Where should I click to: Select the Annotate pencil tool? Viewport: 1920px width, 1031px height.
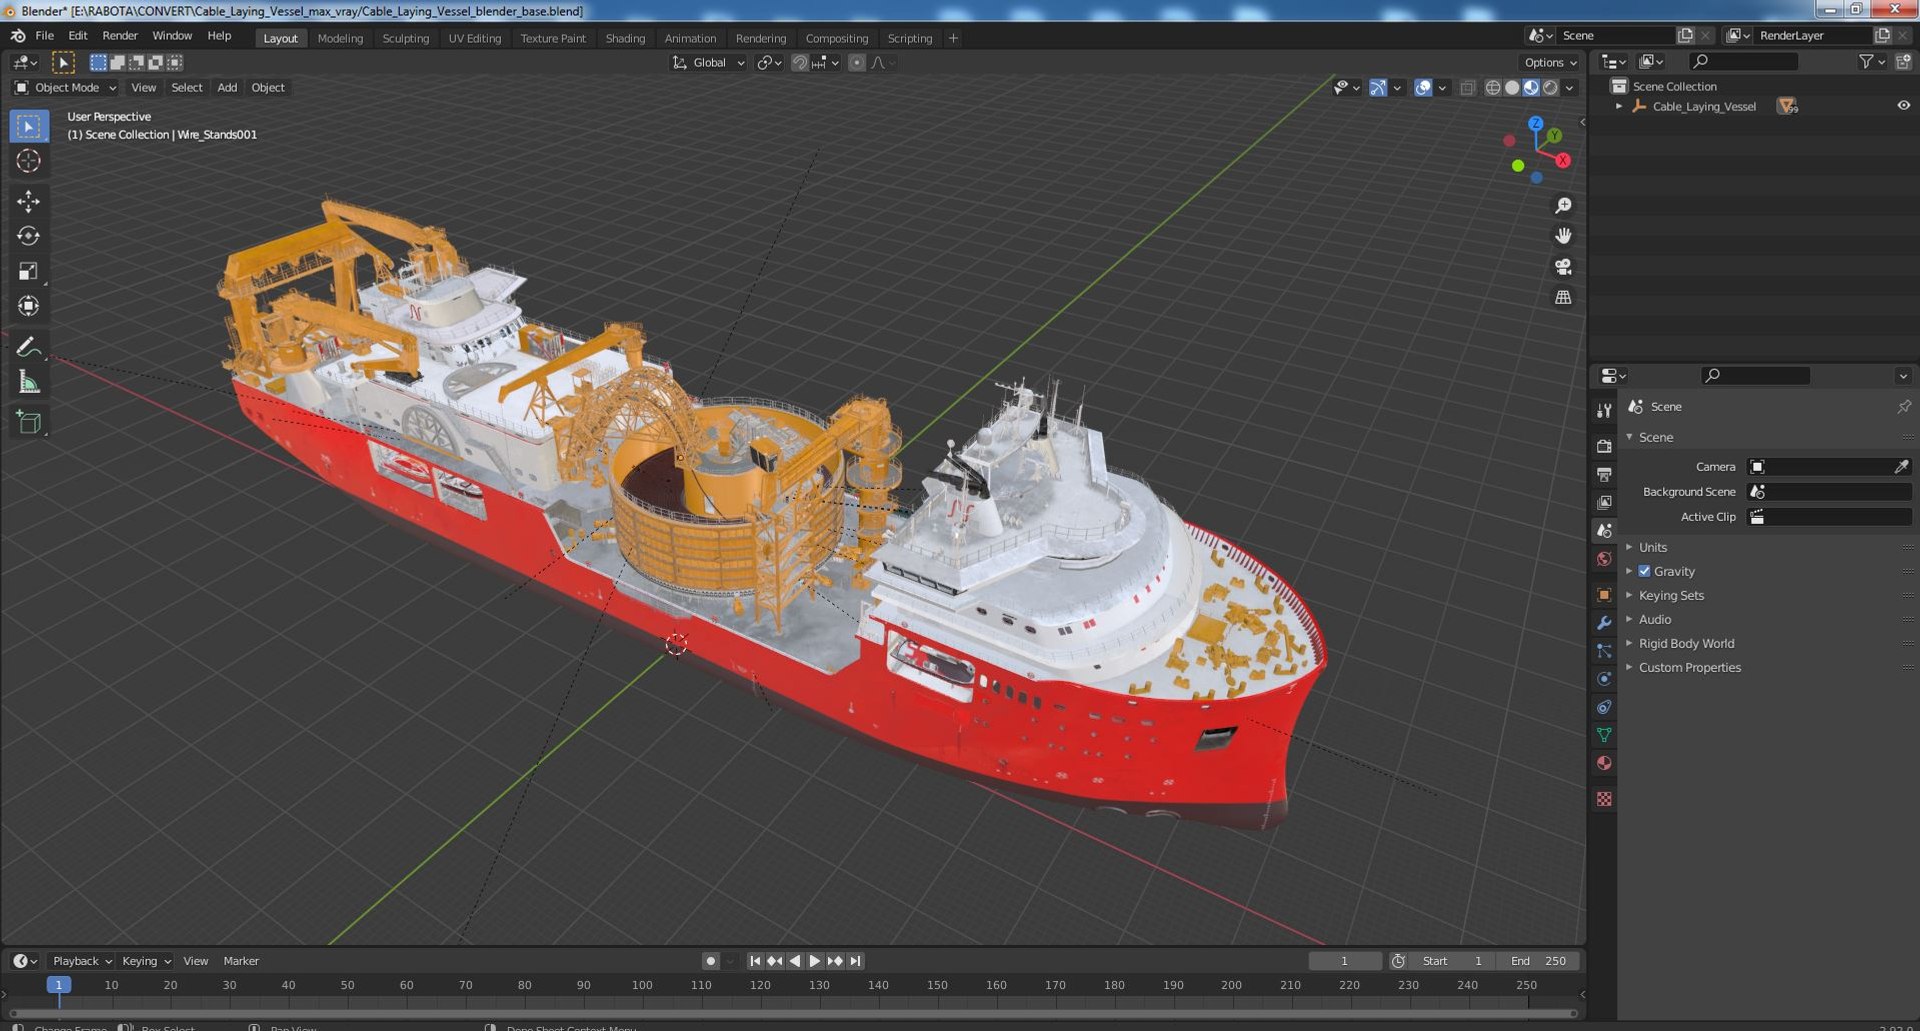point(28,346)
